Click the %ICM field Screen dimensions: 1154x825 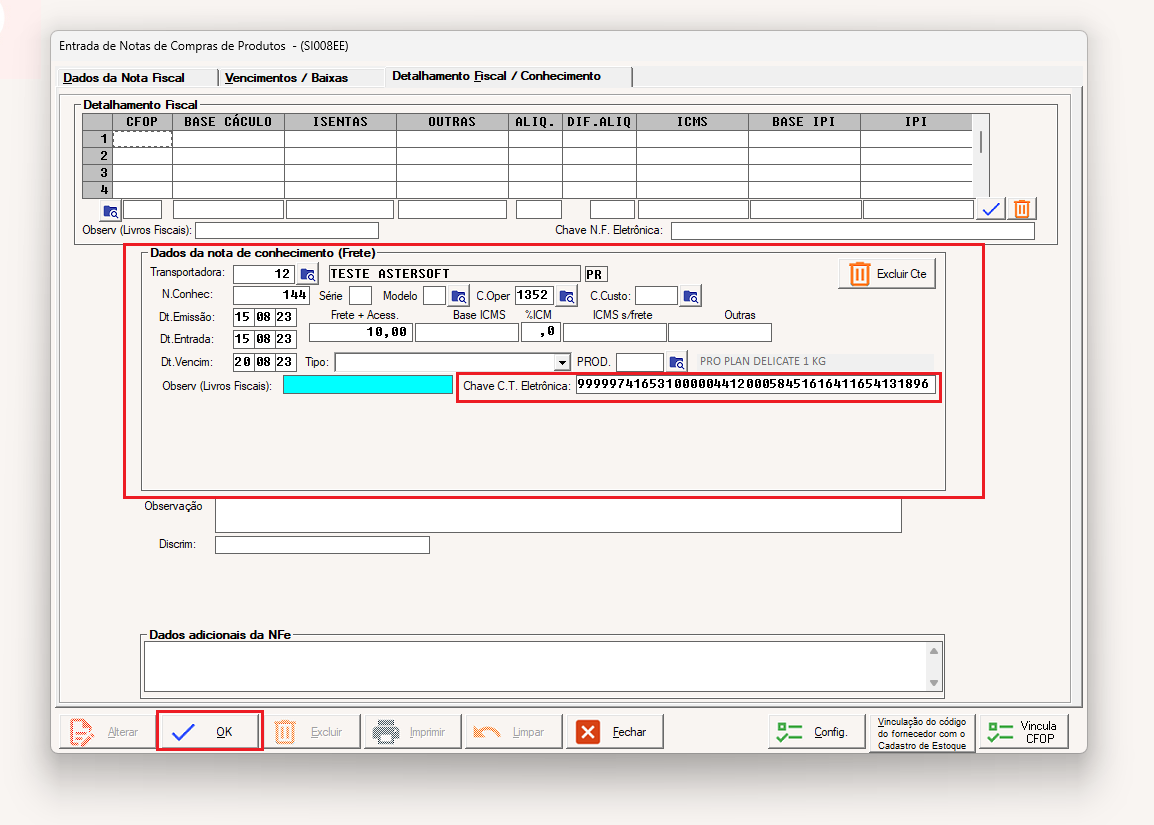point(540,333)
